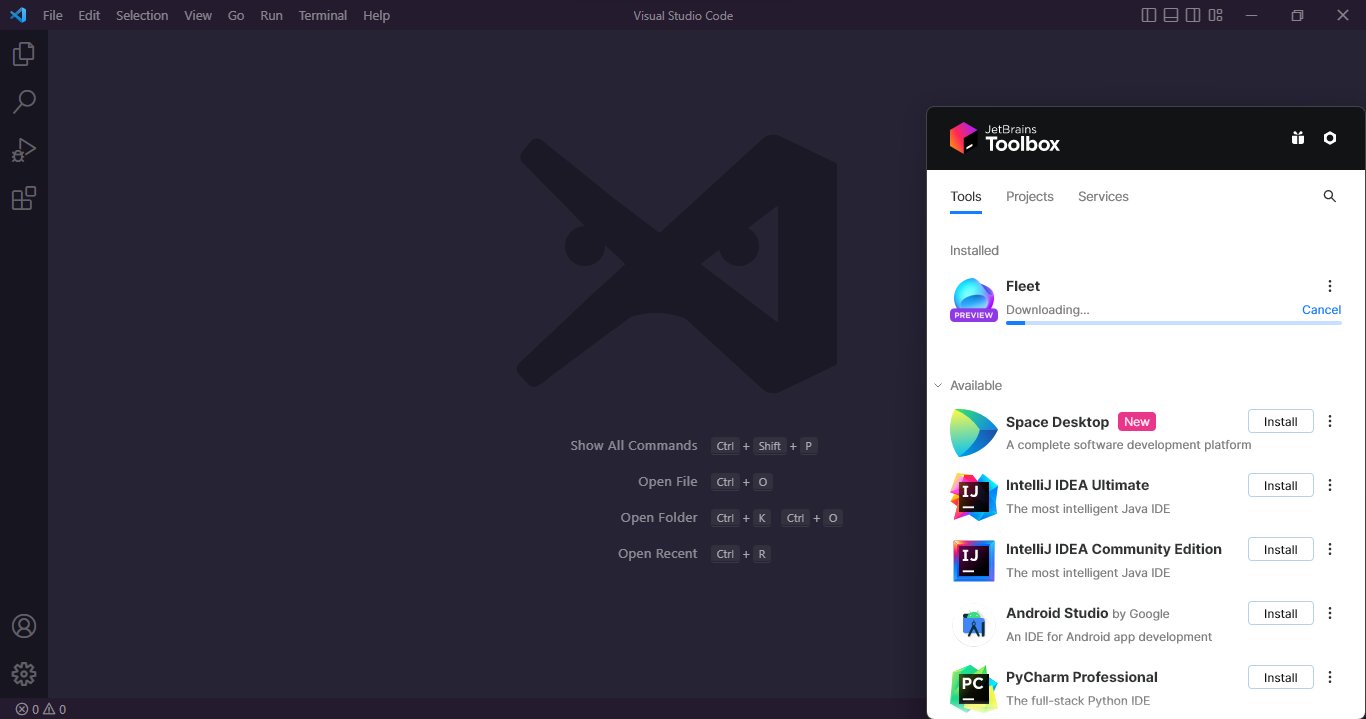Click the PyCharm Professional icon
1366x719 pixels.
(973, 689)
